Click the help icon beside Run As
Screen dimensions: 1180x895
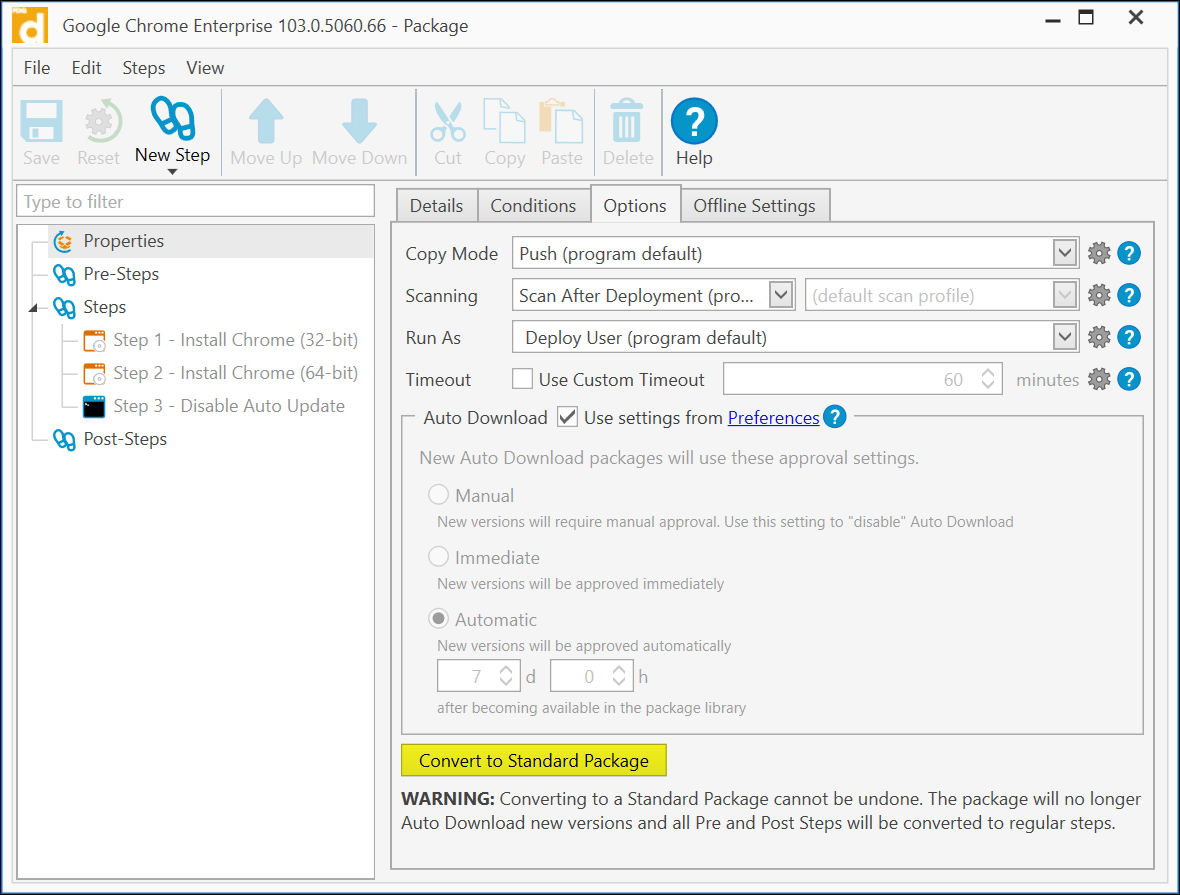point(1129,338)
